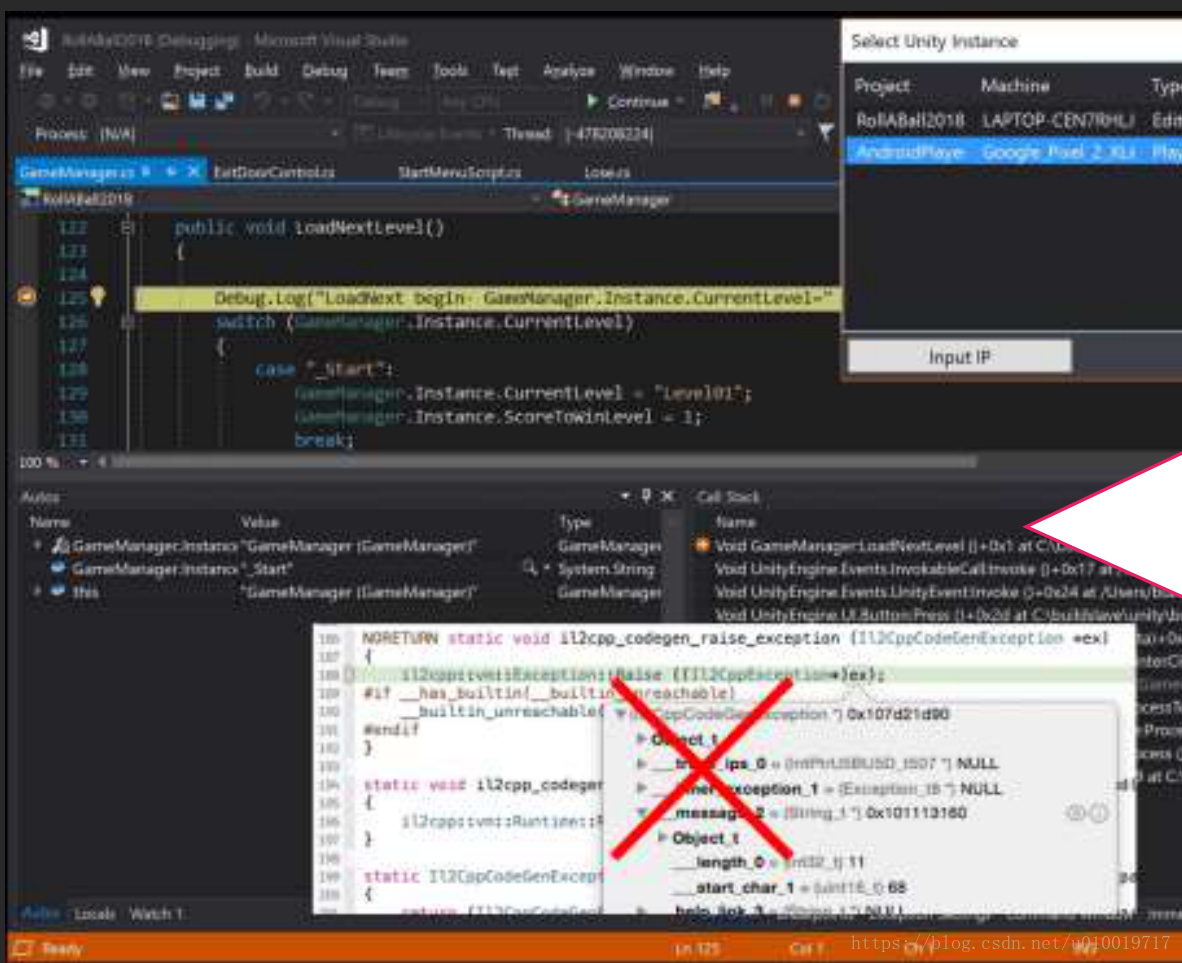Click the Undo toolbar icon
The width and height of the screenshot is (1182, 963).
[261, 101]
